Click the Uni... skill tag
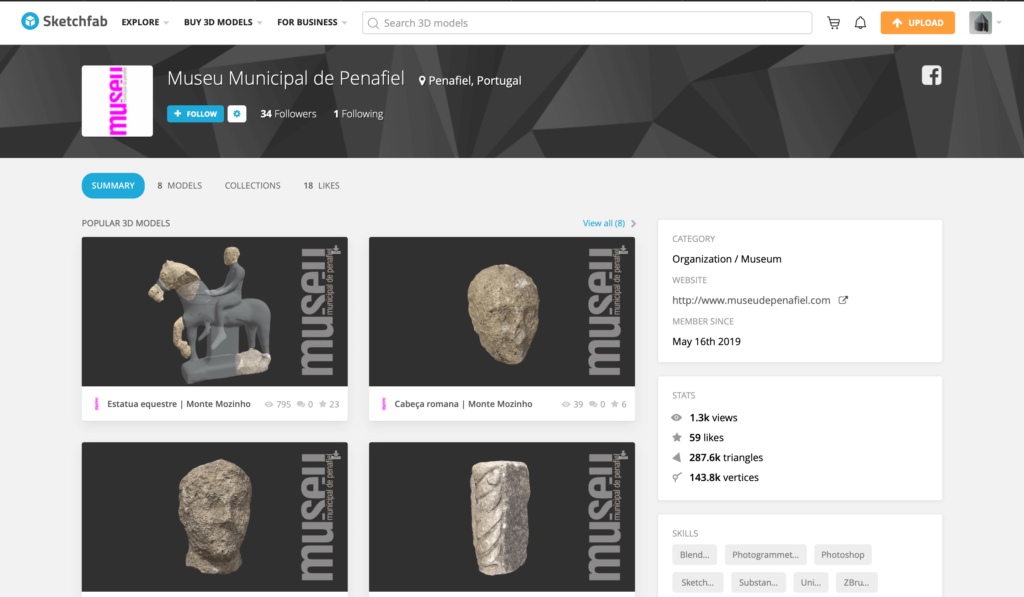 (x=810, y=582)
